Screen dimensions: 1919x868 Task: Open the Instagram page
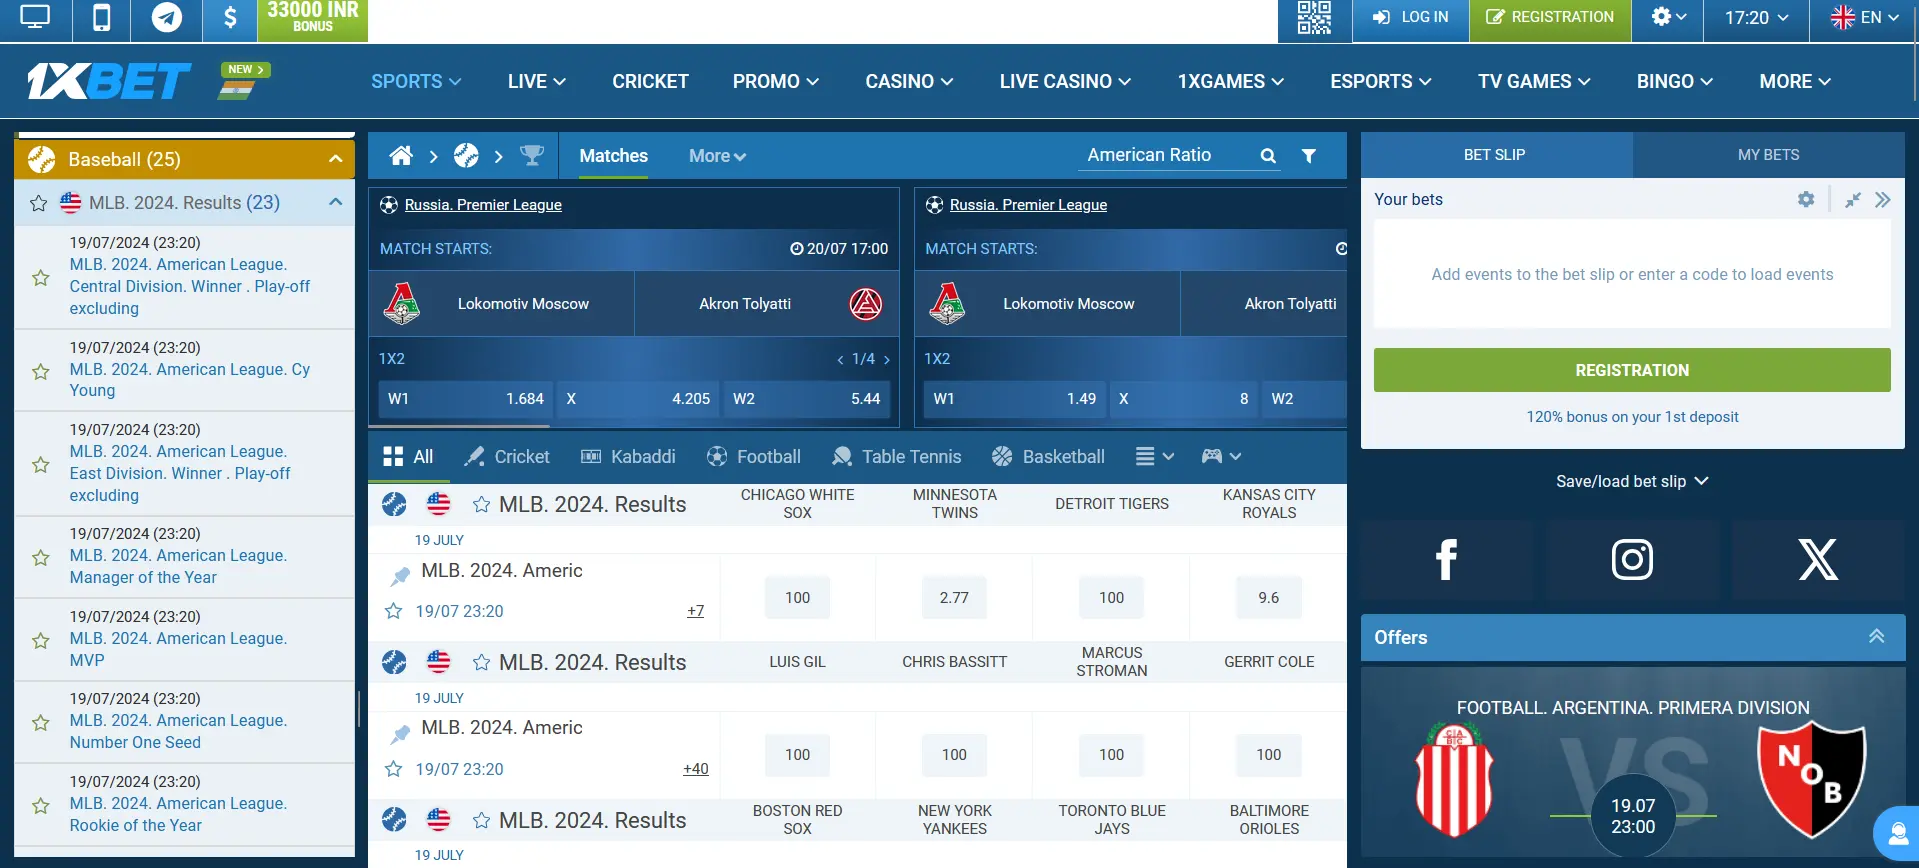[1632, 560]
